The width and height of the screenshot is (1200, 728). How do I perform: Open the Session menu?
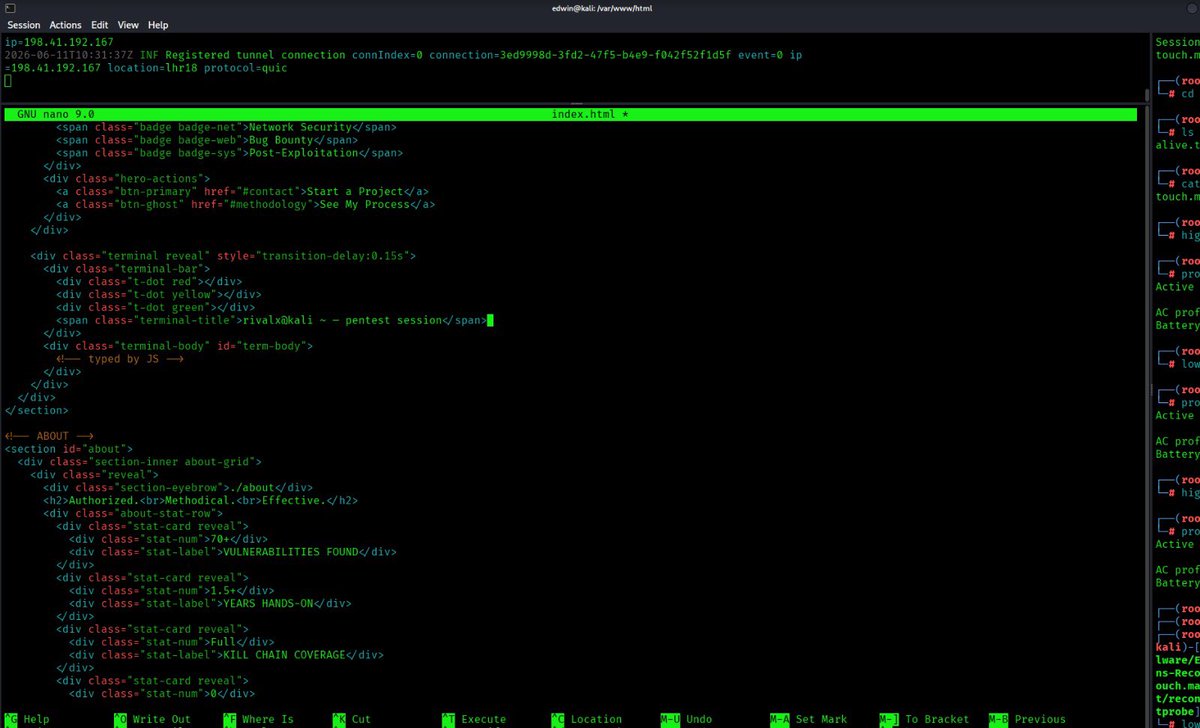tap(24, 24)
